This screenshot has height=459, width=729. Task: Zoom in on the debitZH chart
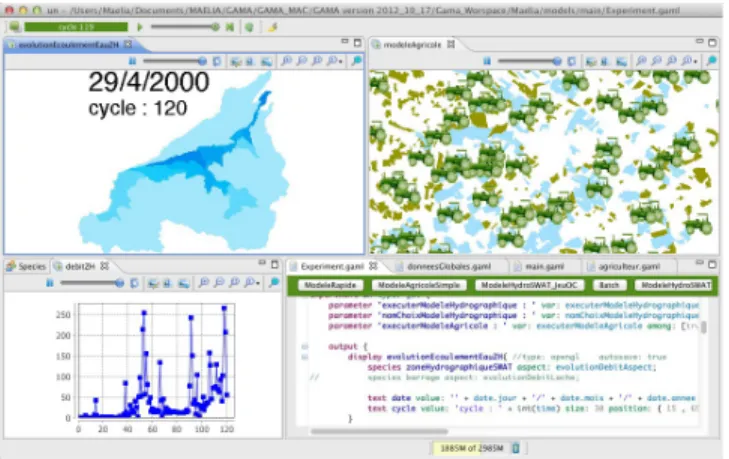coord(204,283)
